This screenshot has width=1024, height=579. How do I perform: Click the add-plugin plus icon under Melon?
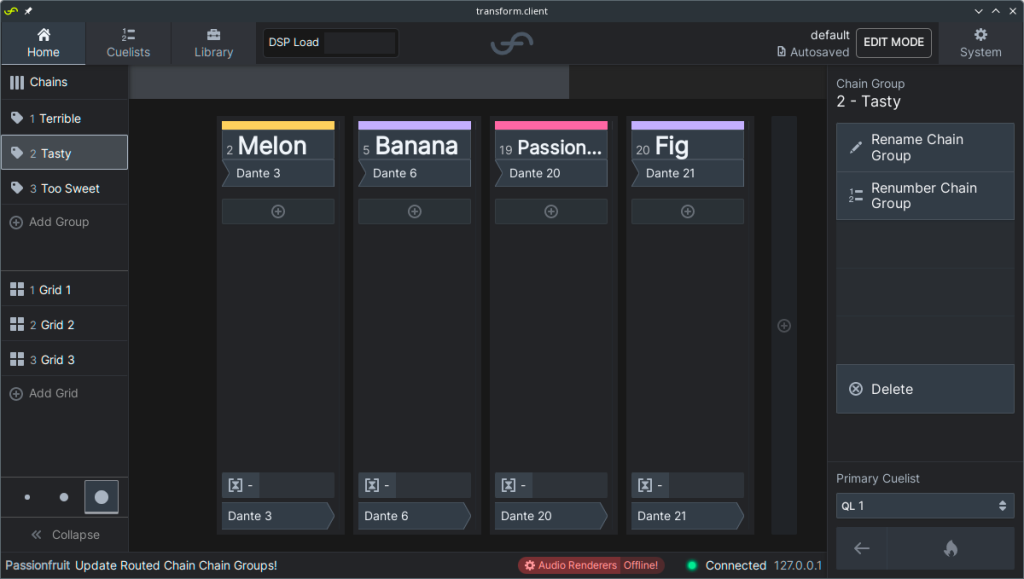[x=278, y=211]
